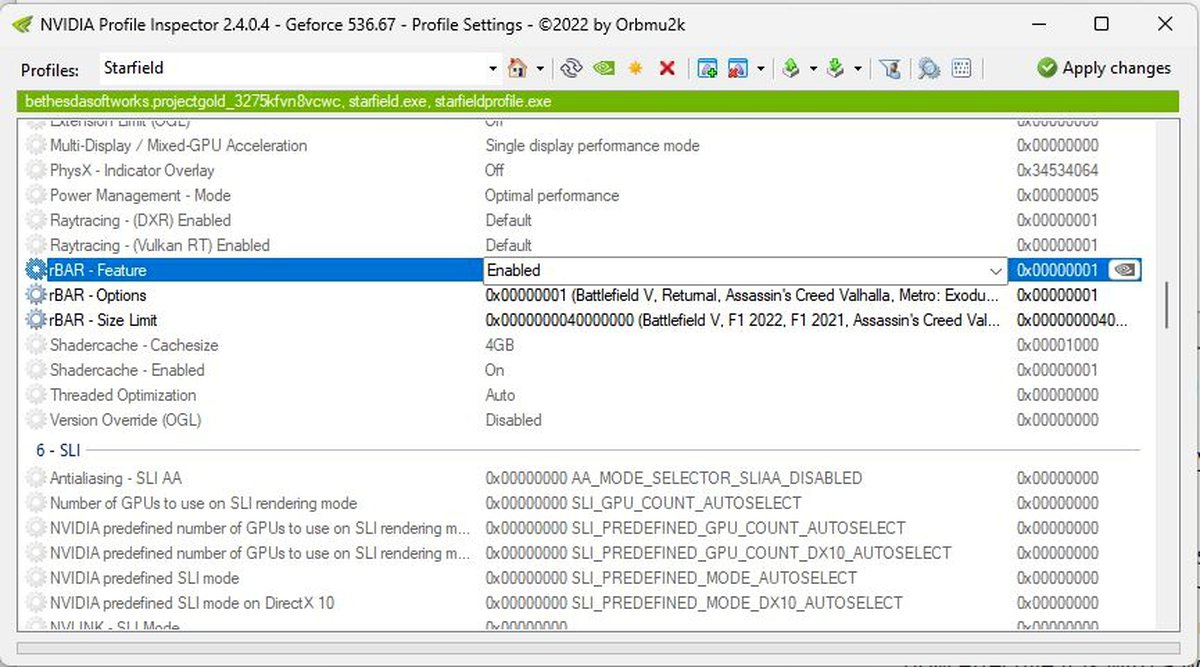
Task: Click the Apply changes button
Action: click(x=1104, y=68)
